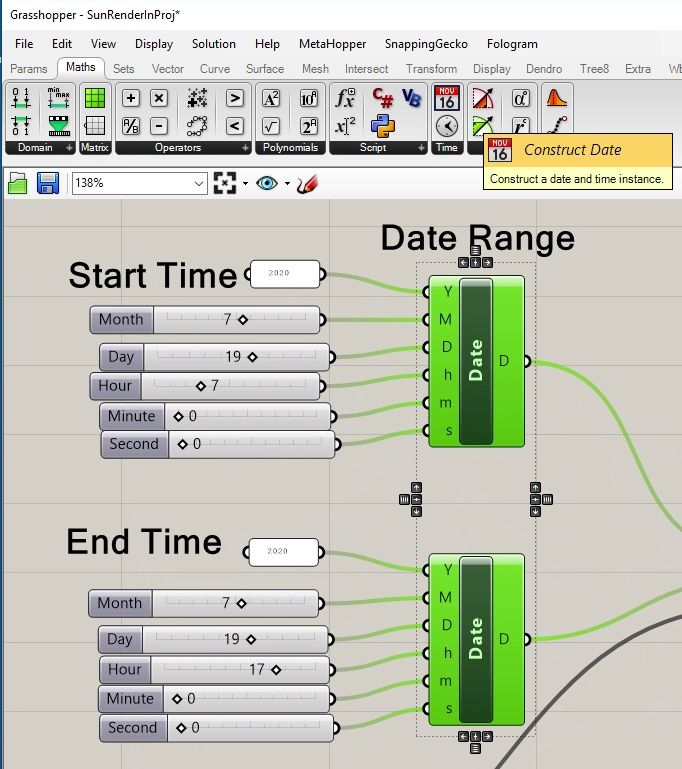Select the upper Date component
The width and height of the screenshot is (682, 769).
pos(476,361)
